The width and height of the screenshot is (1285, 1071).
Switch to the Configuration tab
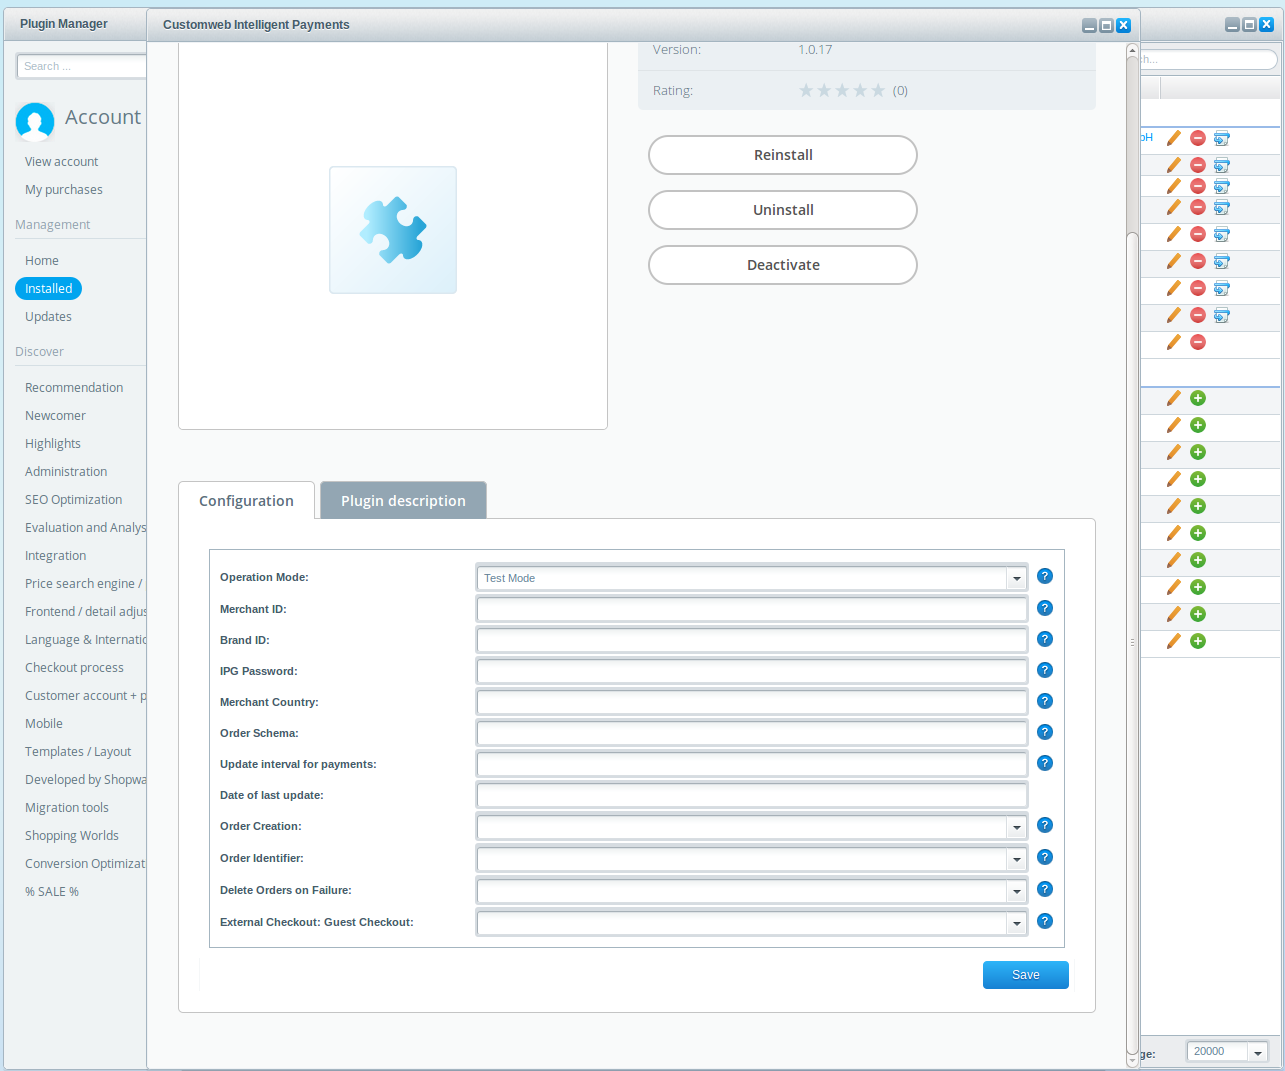coord(246,500)
